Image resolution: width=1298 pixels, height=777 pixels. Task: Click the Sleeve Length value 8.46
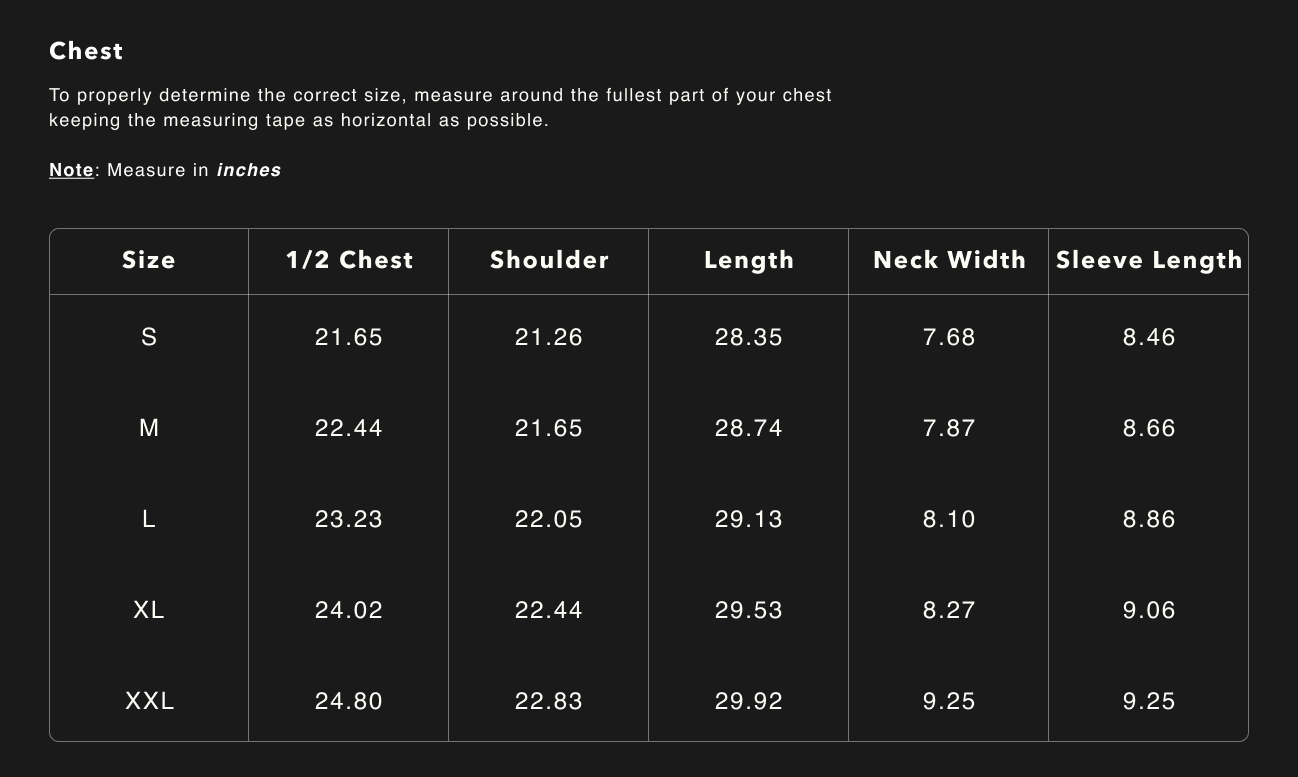pyautogui.click(x=1149, y=337)
